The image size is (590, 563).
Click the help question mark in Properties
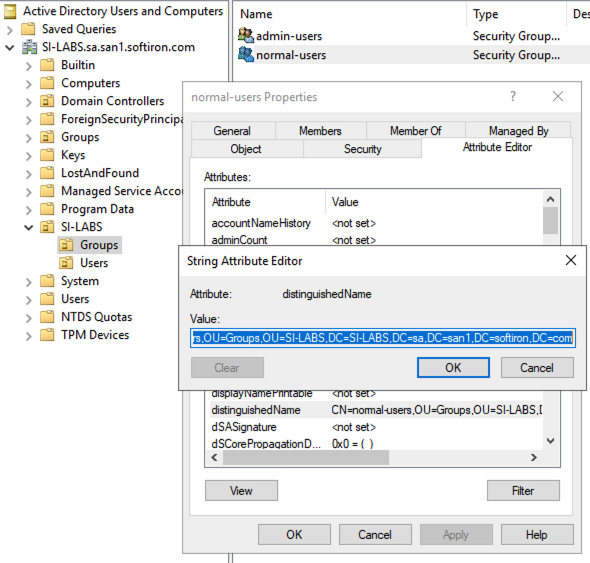click(513, 96)
